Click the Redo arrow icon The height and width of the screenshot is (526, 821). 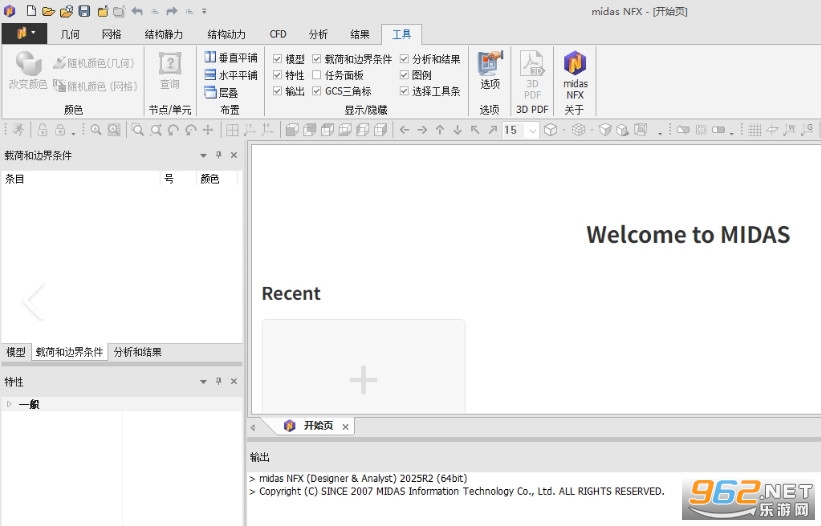point(172,10)
